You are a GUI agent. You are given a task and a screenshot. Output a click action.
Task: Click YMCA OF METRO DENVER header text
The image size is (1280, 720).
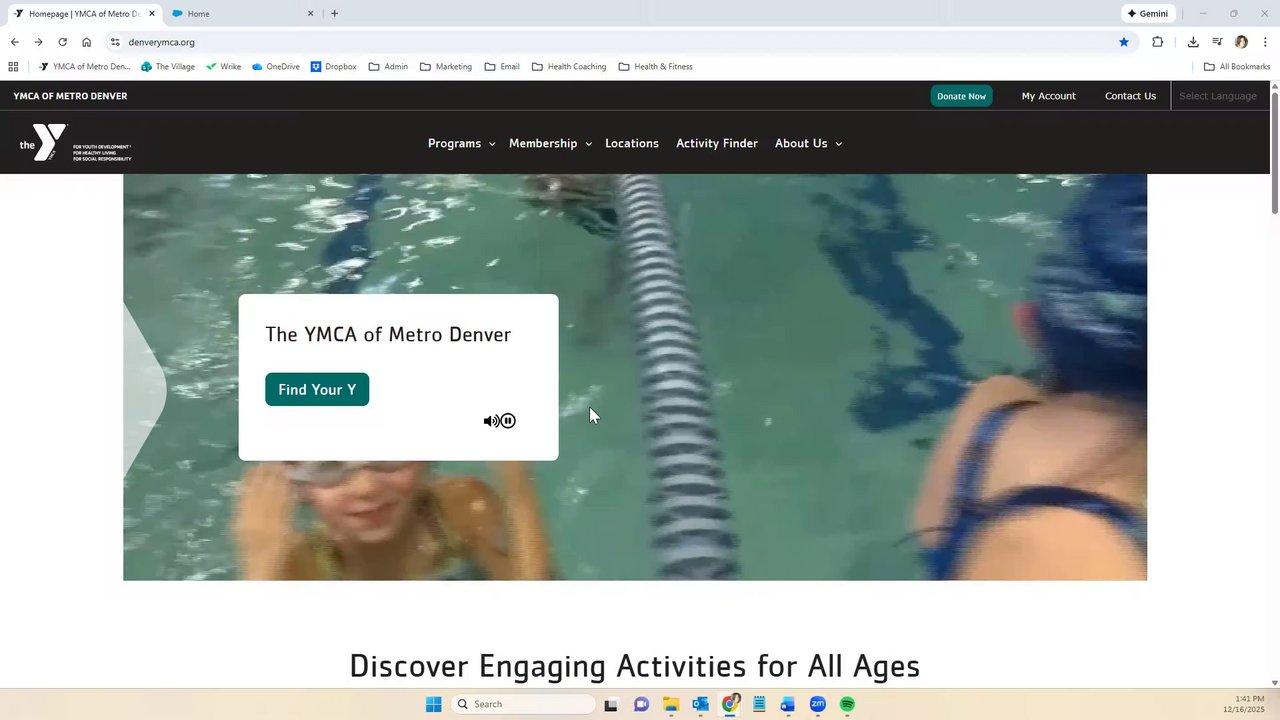[x=70, y=96]
